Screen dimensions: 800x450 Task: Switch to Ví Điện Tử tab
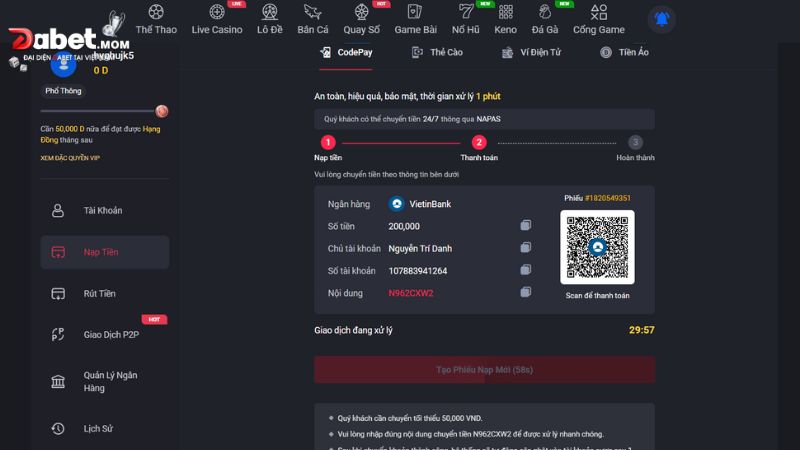tap(531, 53)
